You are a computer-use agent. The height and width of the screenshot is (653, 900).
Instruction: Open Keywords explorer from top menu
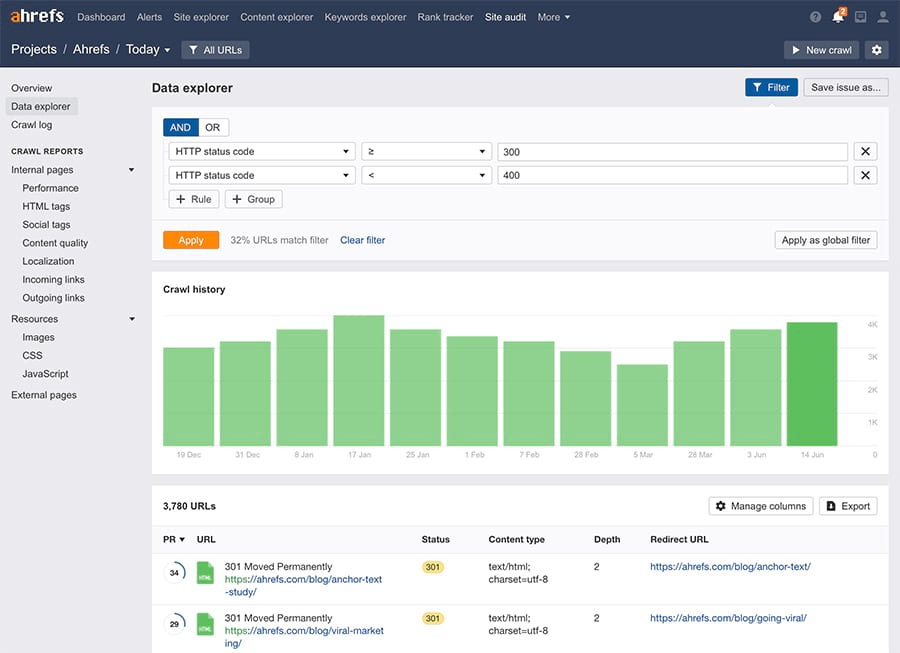tap(365, 17)
